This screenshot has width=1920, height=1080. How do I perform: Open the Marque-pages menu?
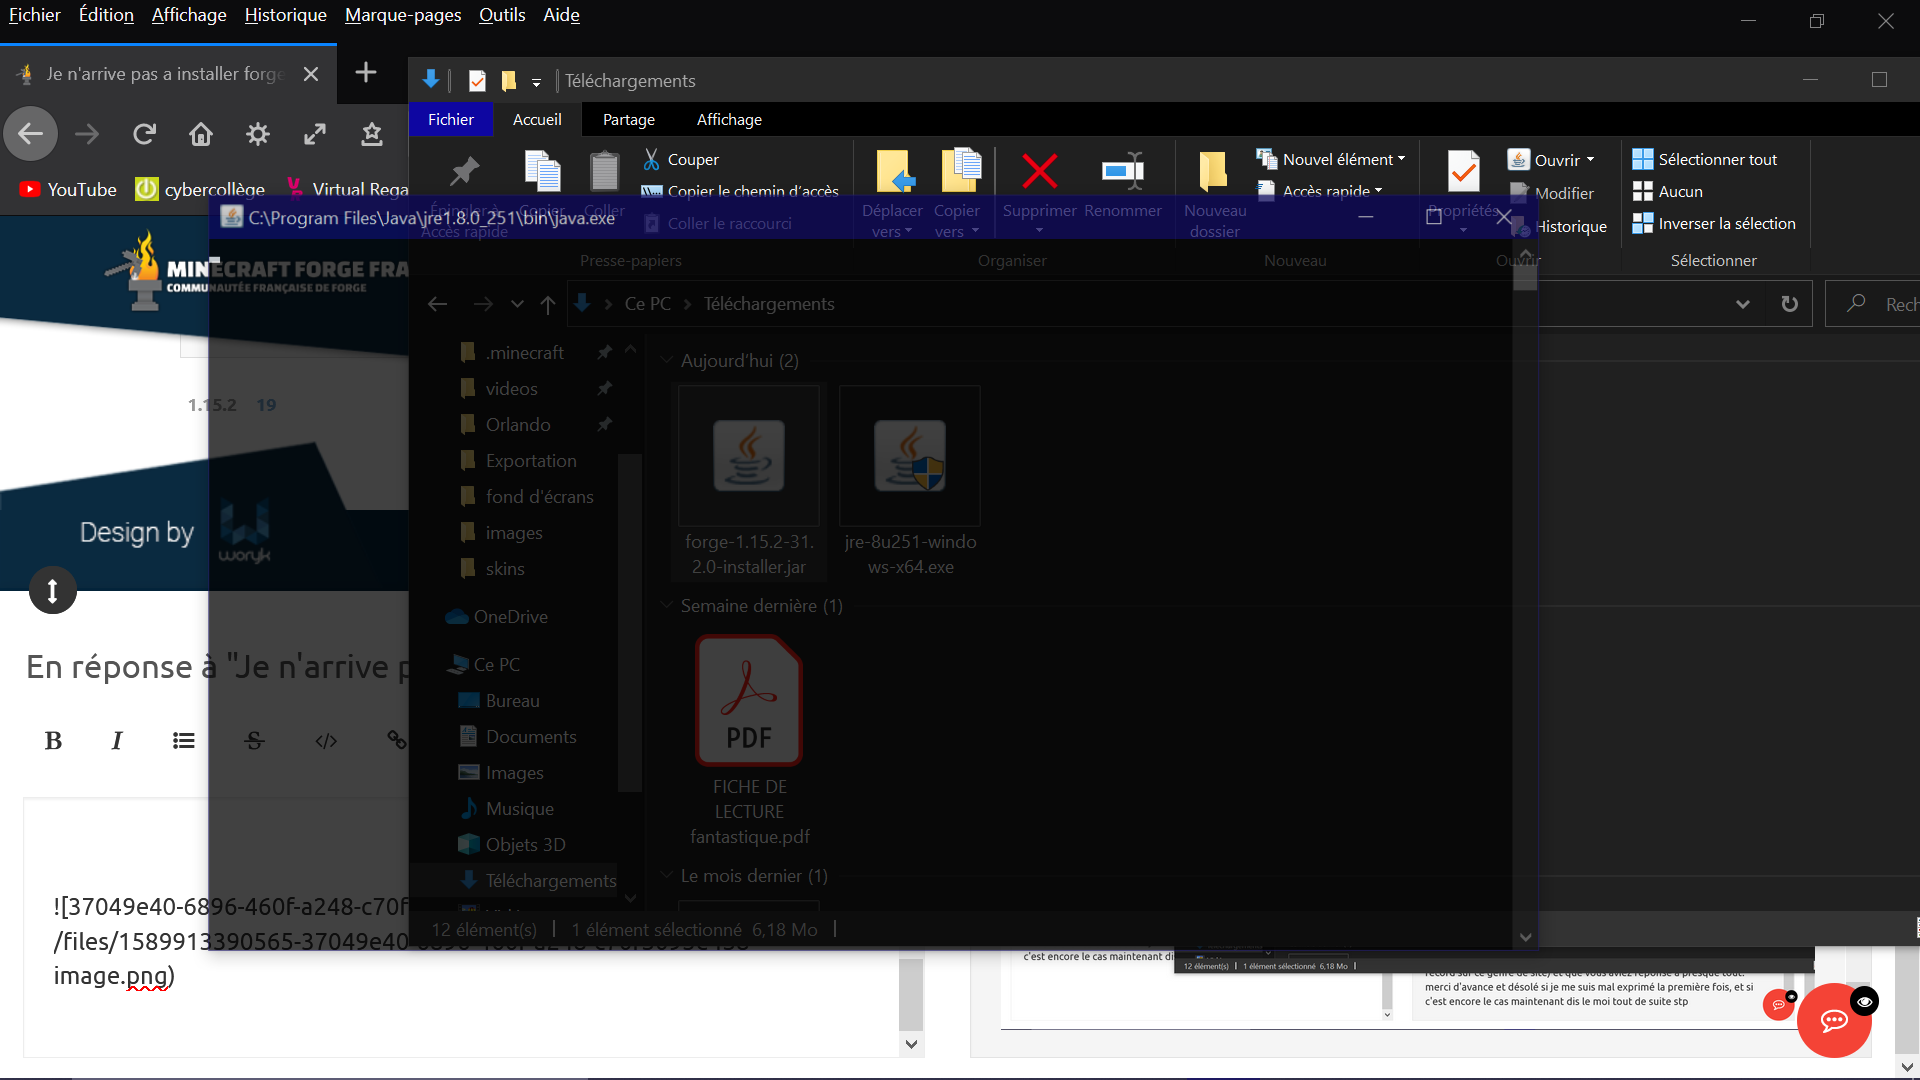coord(402,15)
